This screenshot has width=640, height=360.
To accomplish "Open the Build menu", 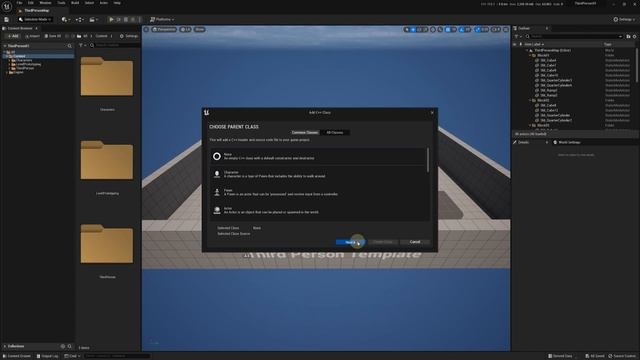I will (75, 3).
